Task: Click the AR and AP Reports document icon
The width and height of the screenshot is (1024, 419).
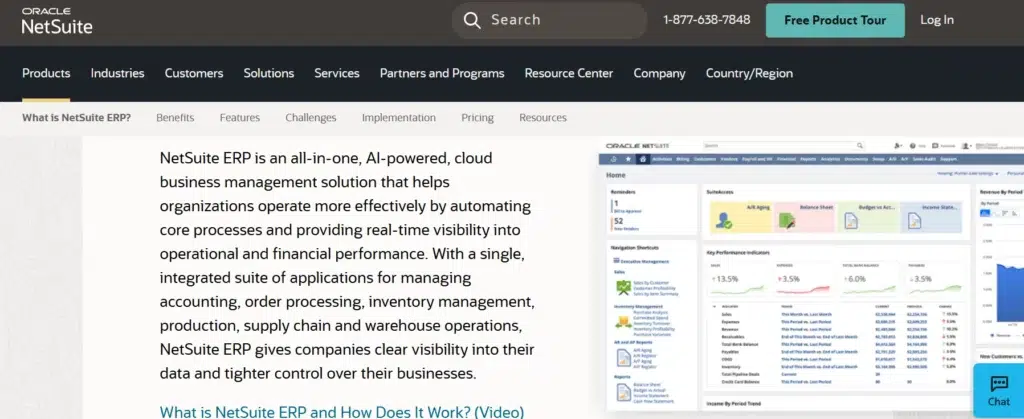Action: [x=624, y=357]
